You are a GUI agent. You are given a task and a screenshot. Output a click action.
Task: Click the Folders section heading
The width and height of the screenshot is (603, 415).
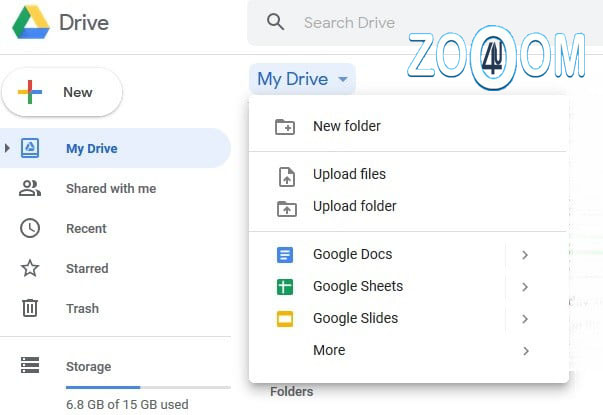coord(292,392)
